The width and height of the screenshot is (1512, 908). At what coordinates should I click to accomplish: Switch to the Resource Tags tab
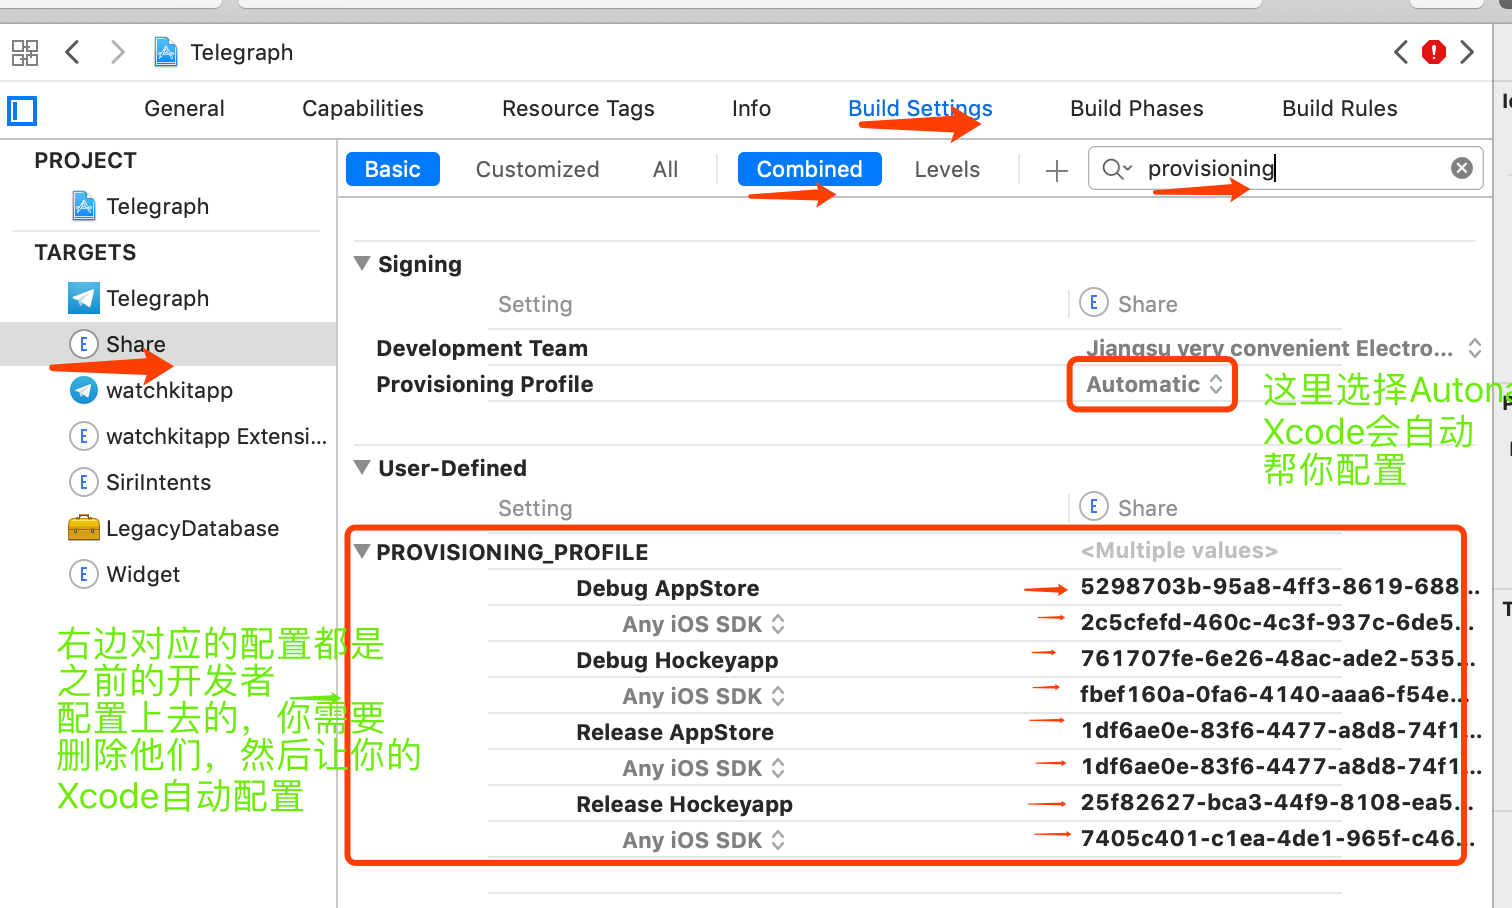[578, 108]
